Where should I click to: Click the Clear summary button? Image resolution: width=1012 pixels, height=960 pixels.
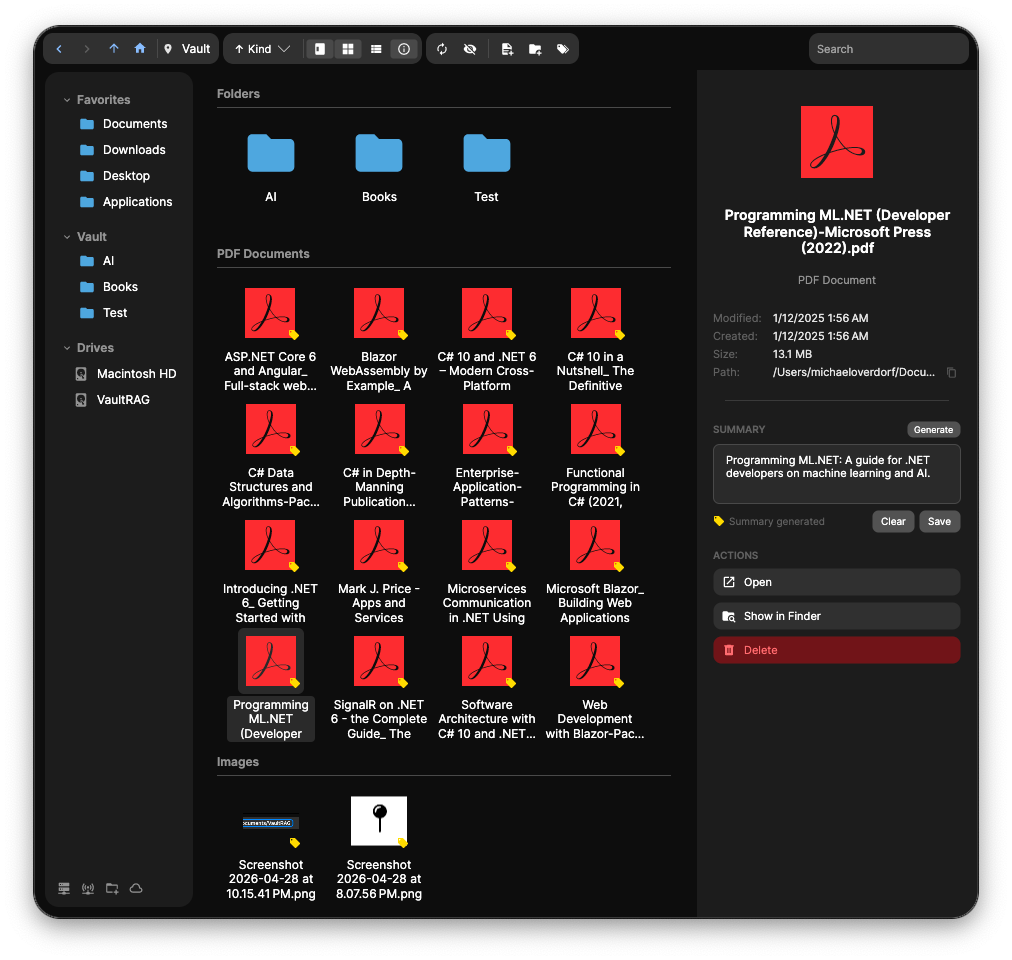click(x=893, y=522)
